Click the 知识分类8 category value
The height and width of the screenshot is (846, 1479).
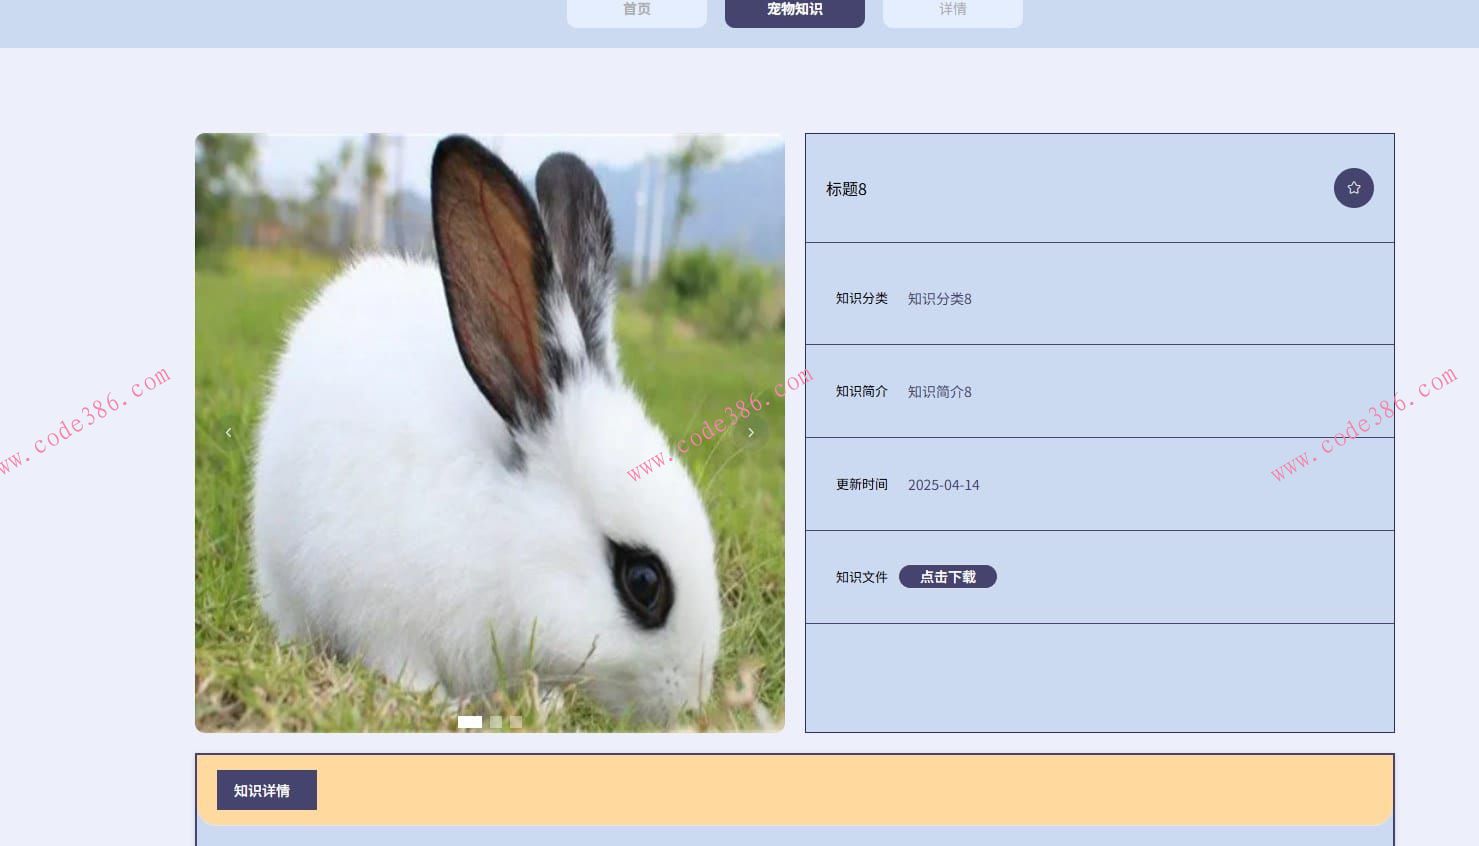coord(939,299)
